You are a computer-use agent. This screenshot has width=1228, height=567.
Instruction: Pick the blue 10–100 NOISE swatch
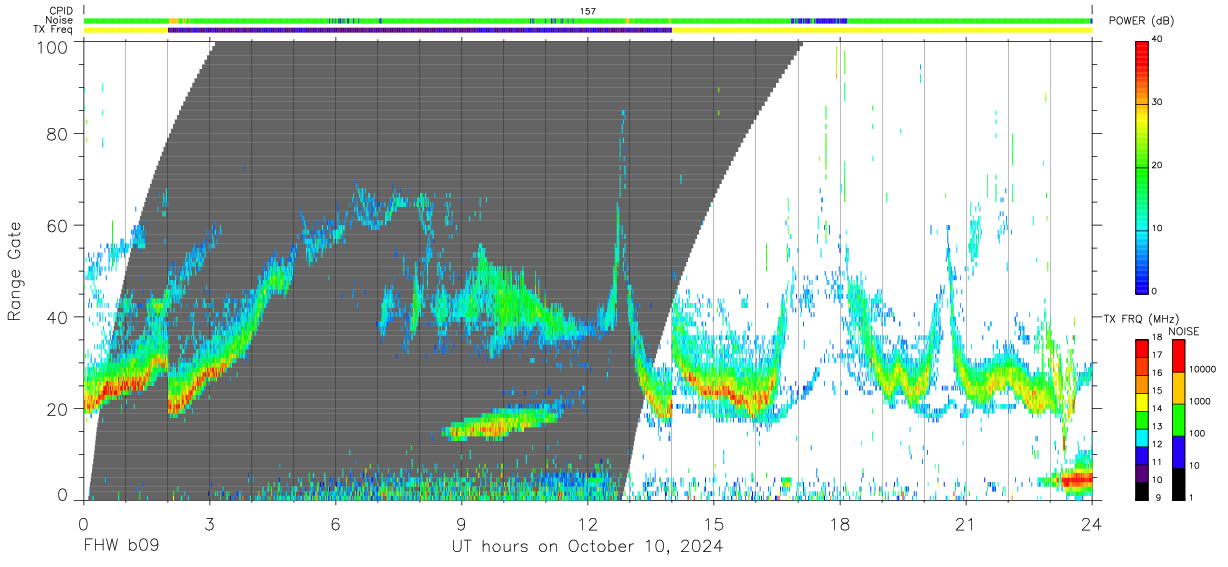coord(1180,451)
